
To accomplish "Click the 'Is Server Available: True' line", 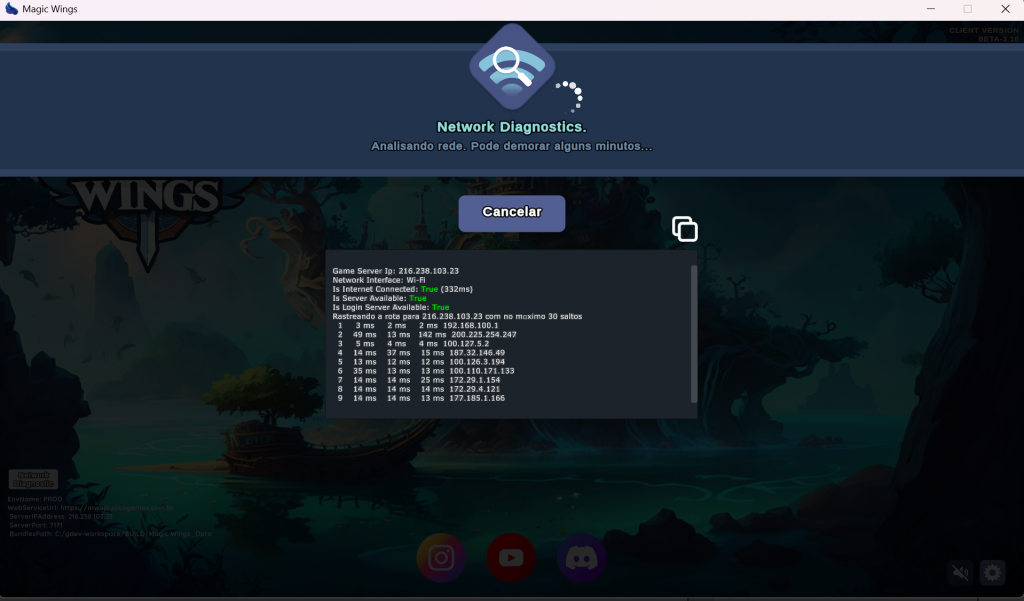I will click(x=379, y=299).
